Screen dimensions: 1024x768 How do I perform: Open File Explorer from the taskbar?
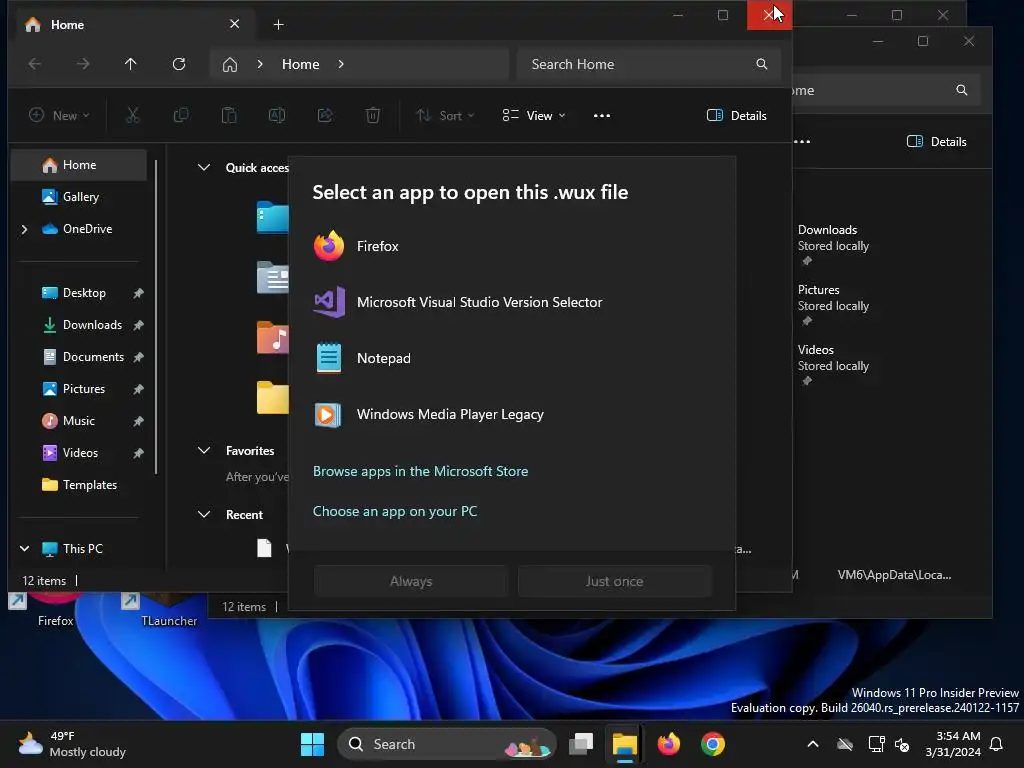(x=624, y=744)
